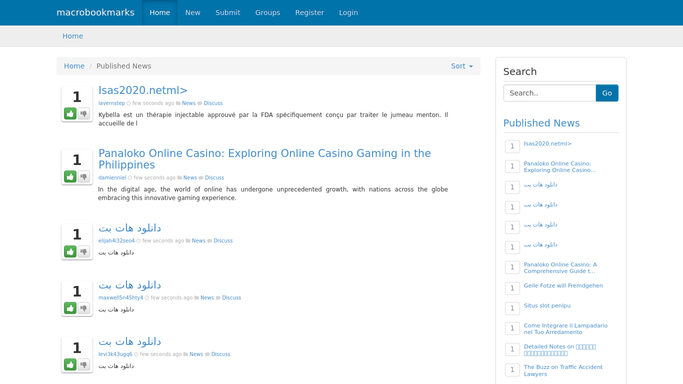The height and width of the screenshot is (384, 683).
Task: Upvote the Panaloko Online Casino story
Action: click(x=70, y=176)
